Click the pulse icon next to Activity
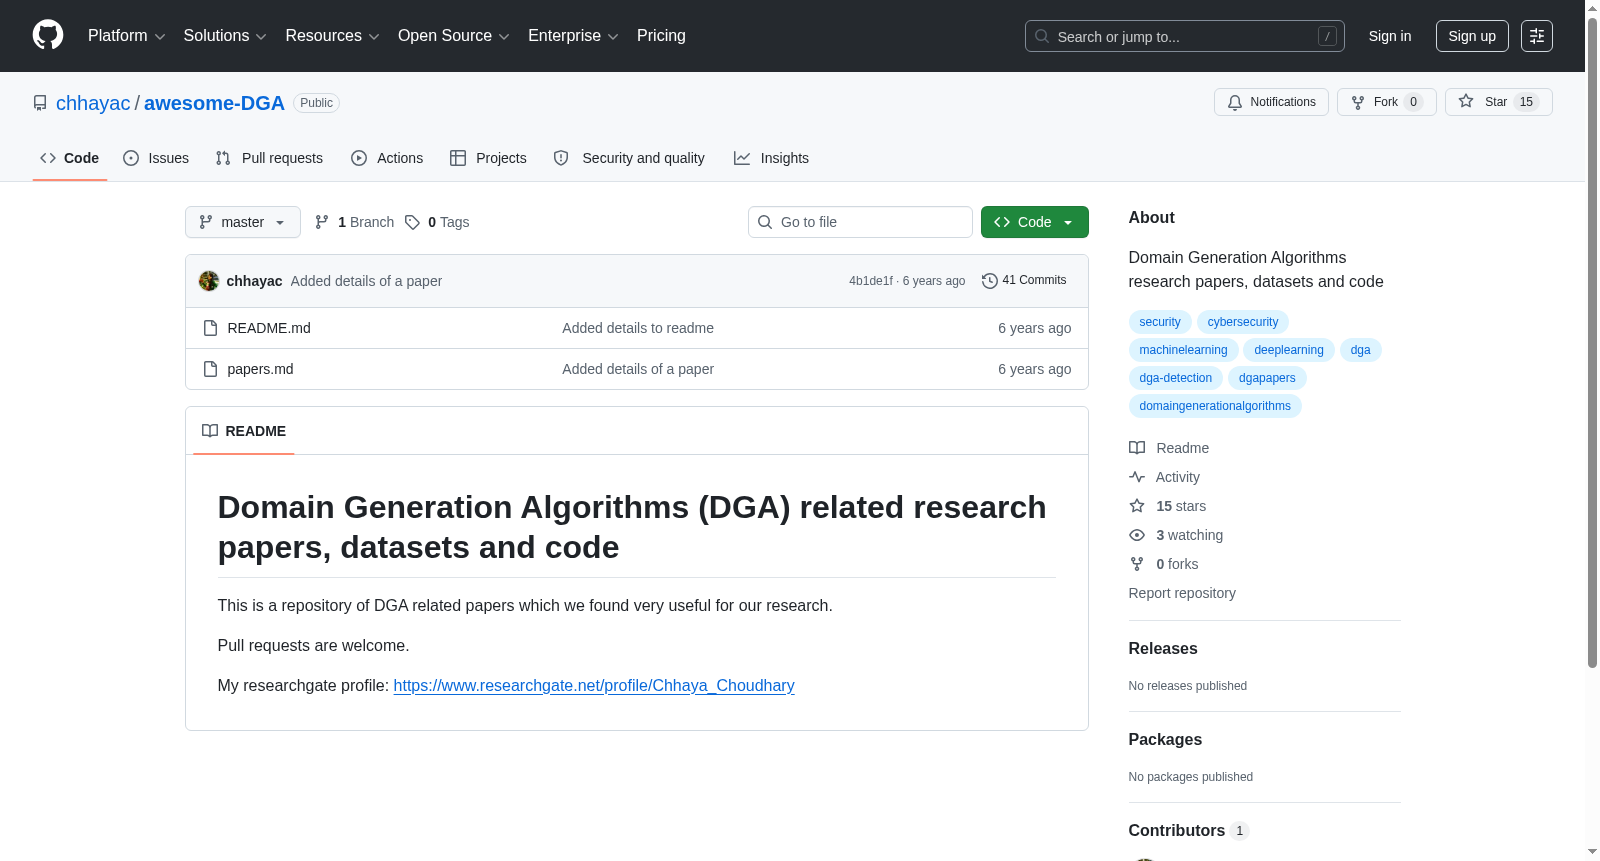This screenshot has width=1600, height=861. (x=1137, y=477)
